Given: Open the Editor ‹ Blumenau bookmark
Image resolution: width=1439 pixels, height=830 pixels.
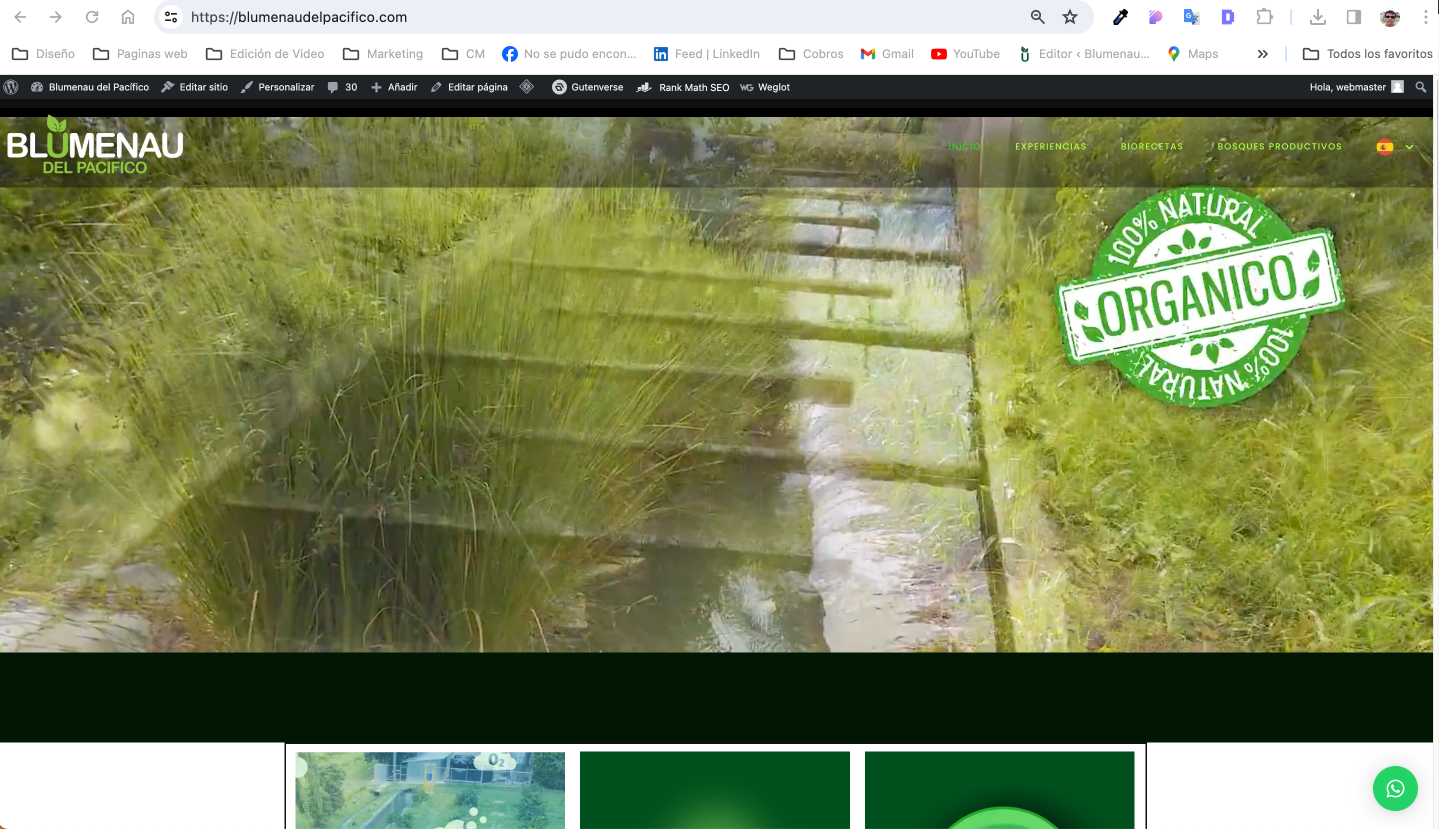Looking at the screenshot, I should tap(1083, 54).
